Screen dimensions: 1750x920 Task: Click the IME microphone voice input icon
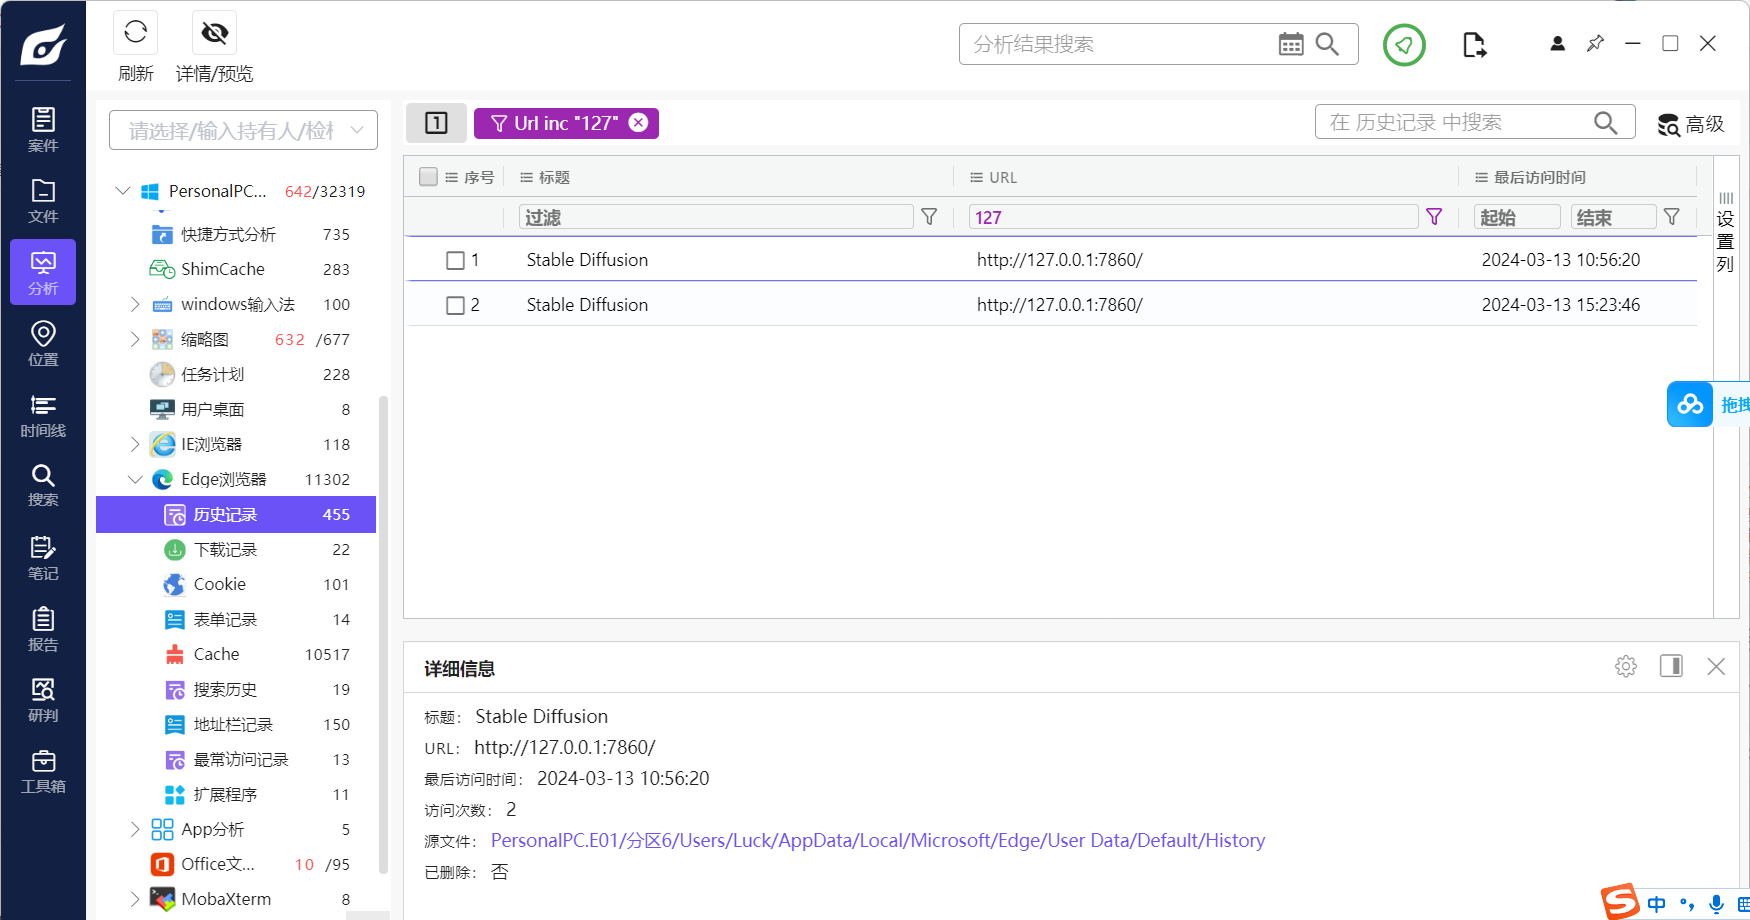tap(1716, 904)
